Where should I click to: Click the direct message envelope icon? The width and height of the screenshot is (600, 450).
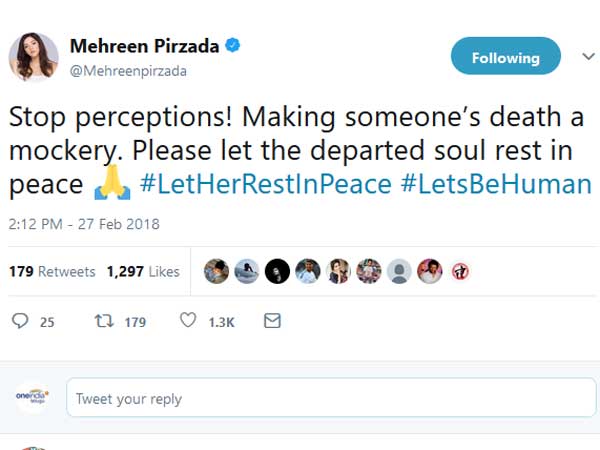[272, 321]
